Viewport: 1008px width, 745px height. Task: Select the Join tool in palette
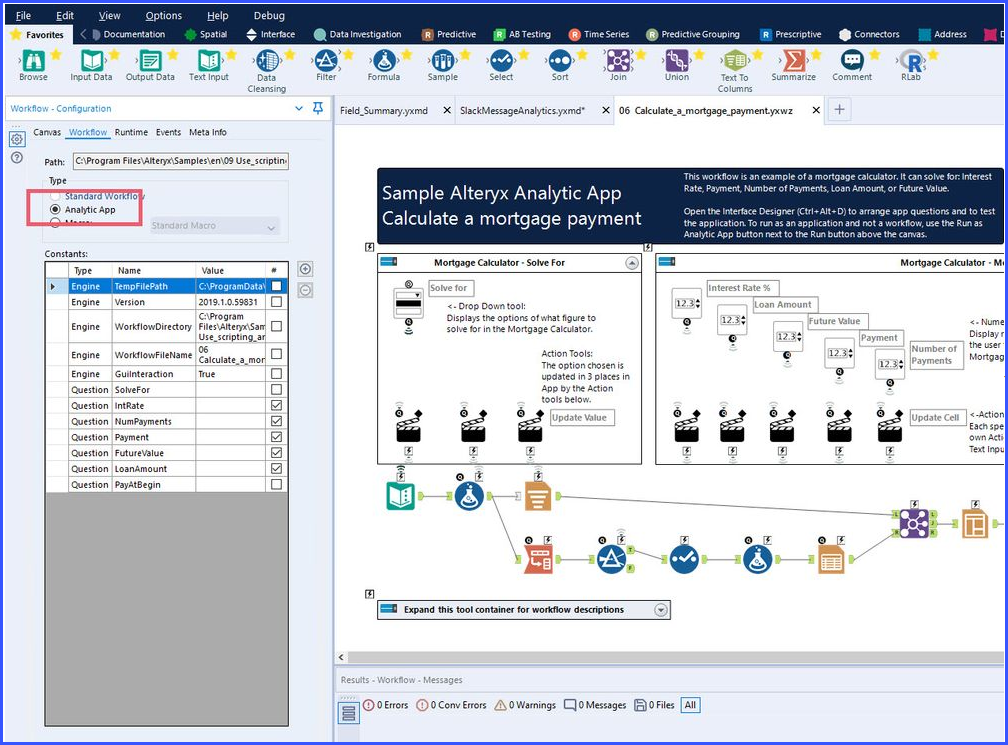618,61
